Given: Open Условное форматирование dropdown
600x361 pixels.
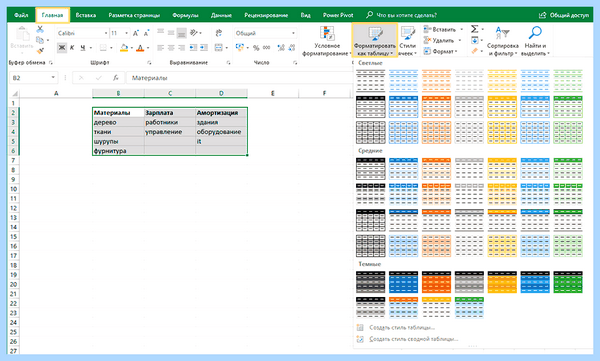Looking at the screenshot, I should pyautogui.click(x=326, y=41).
